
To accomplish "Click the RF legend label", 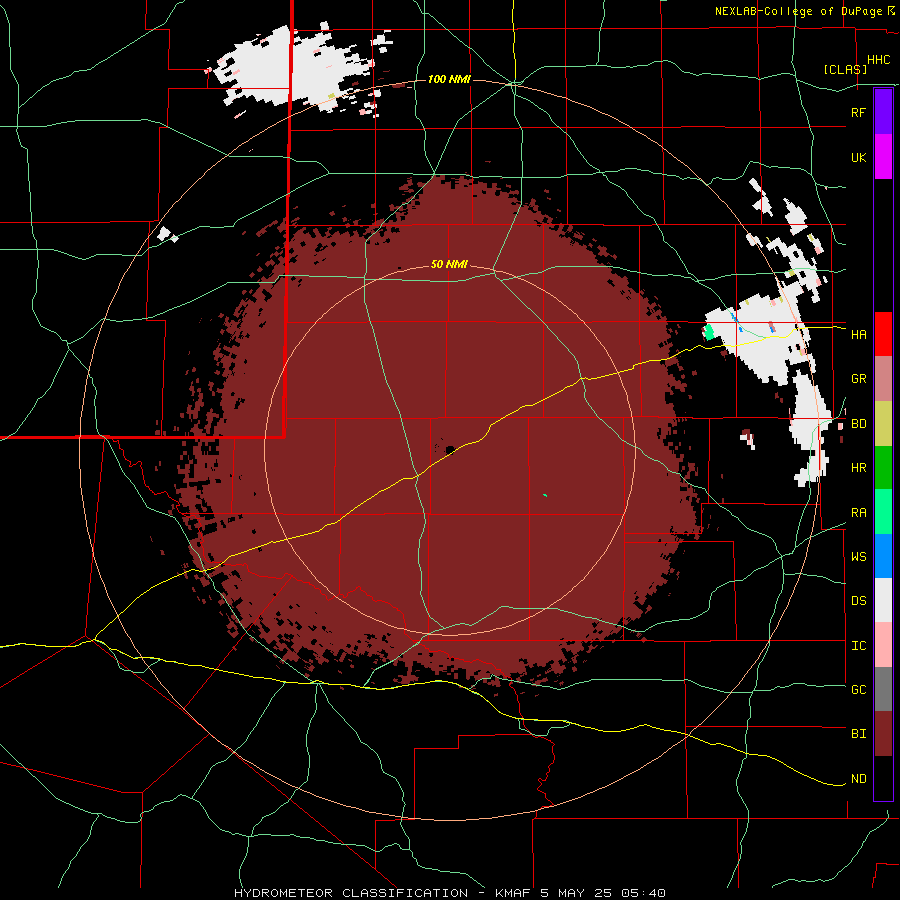I will 858,112.
